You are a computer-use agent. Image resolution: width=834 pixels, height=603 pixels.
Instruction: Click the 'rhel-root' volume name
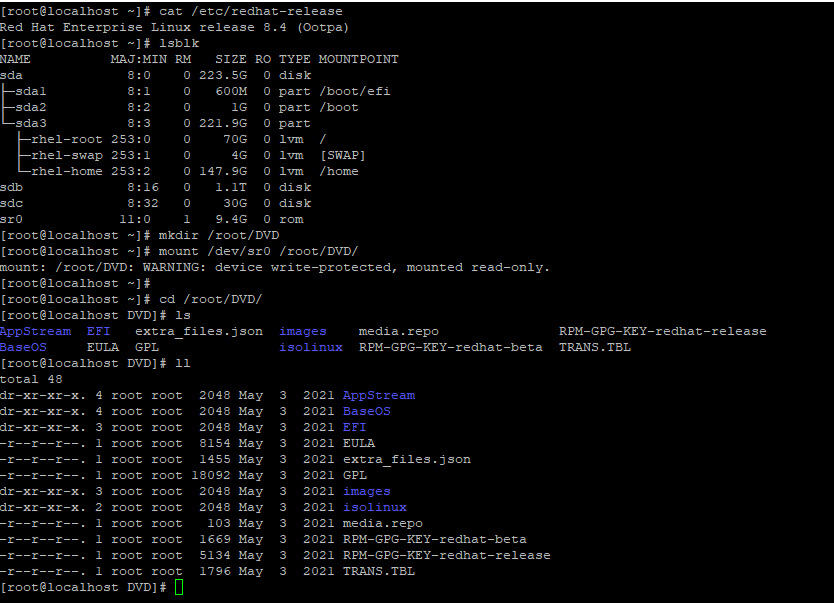(66, 139)
